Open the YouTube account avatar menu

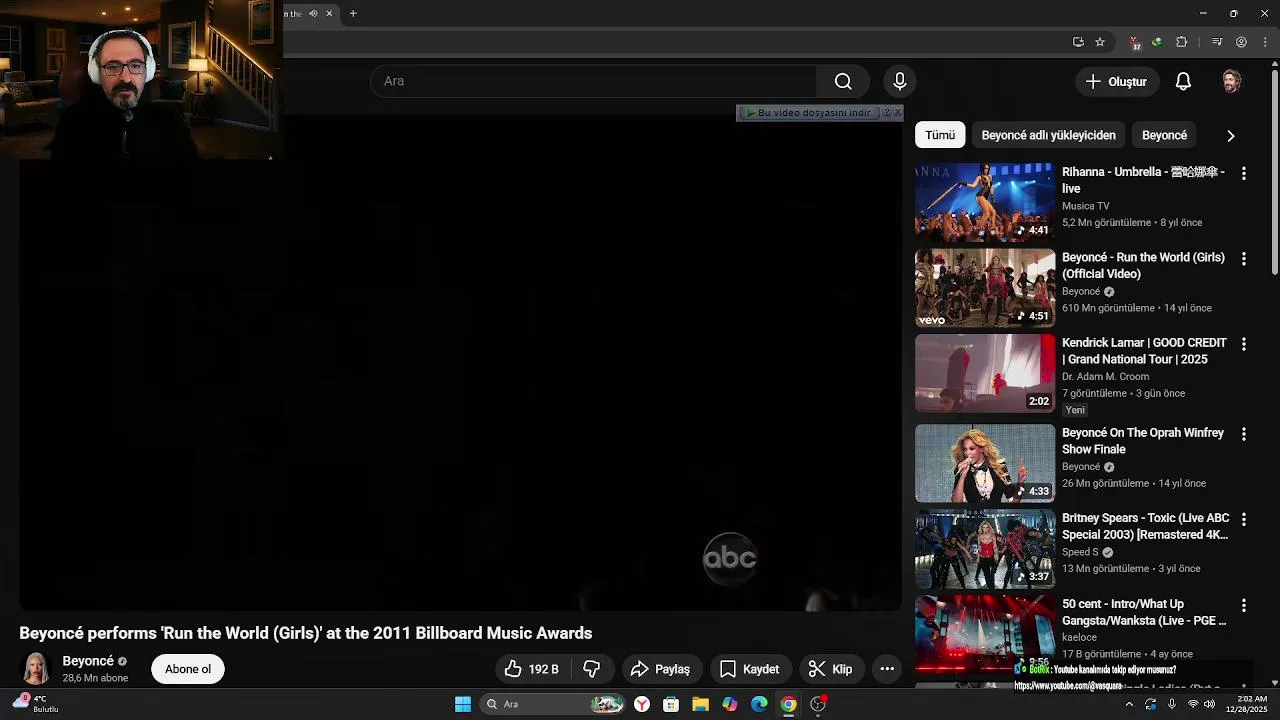[1232, 82]
